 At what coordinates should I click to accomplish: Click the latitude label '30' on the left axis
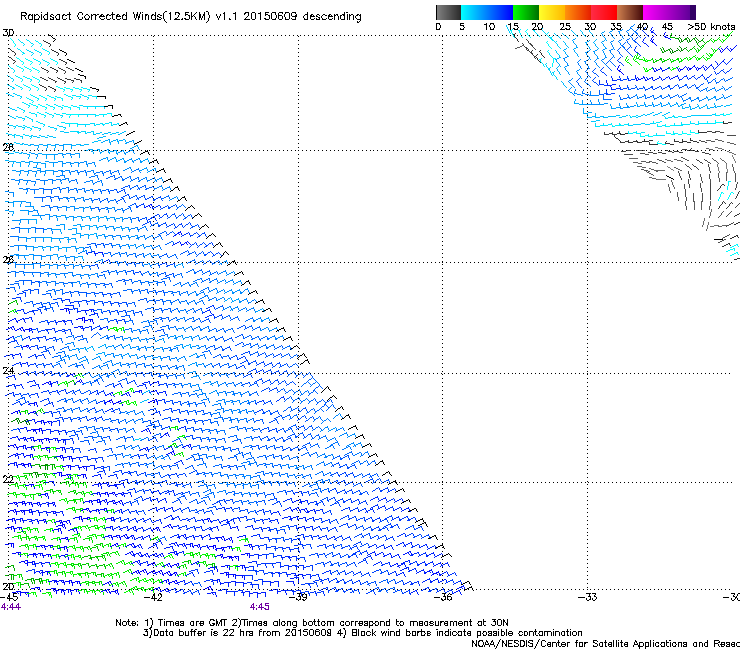click(8, 33)
